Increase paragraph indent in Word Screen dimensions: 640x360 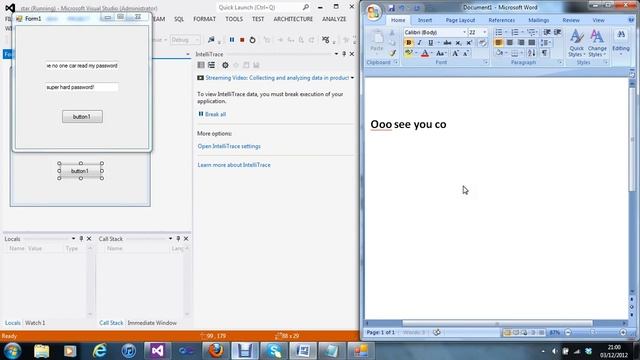click(558, 32)
